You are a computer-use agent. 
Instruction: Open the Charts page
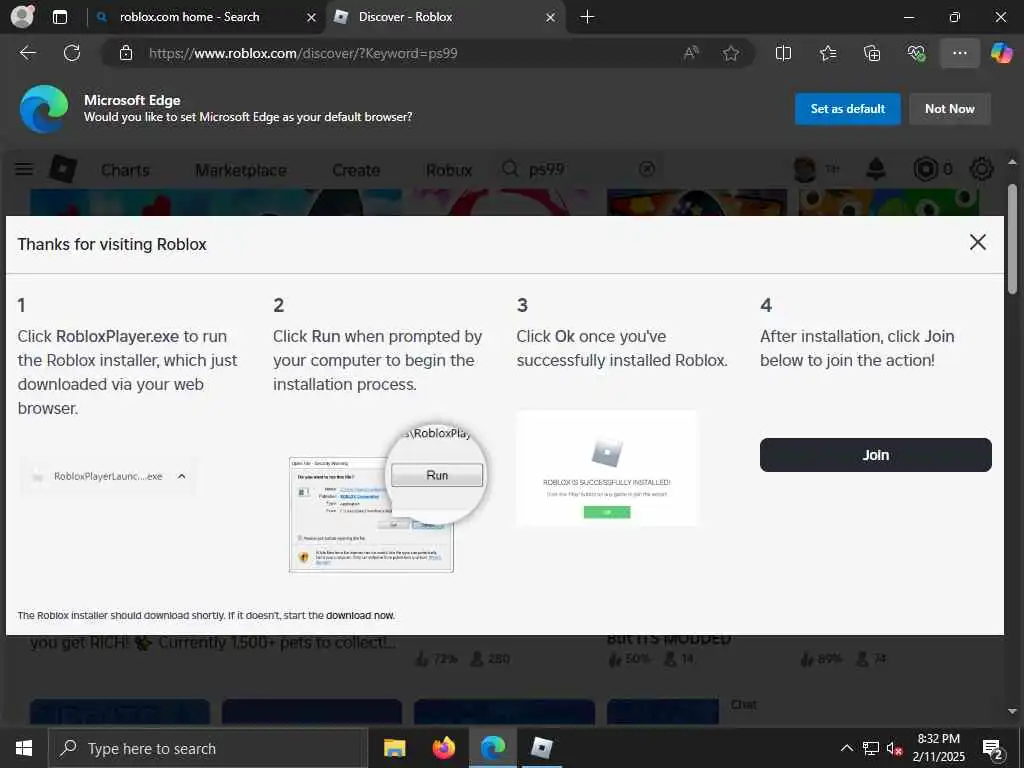click(x=125, y=170)
